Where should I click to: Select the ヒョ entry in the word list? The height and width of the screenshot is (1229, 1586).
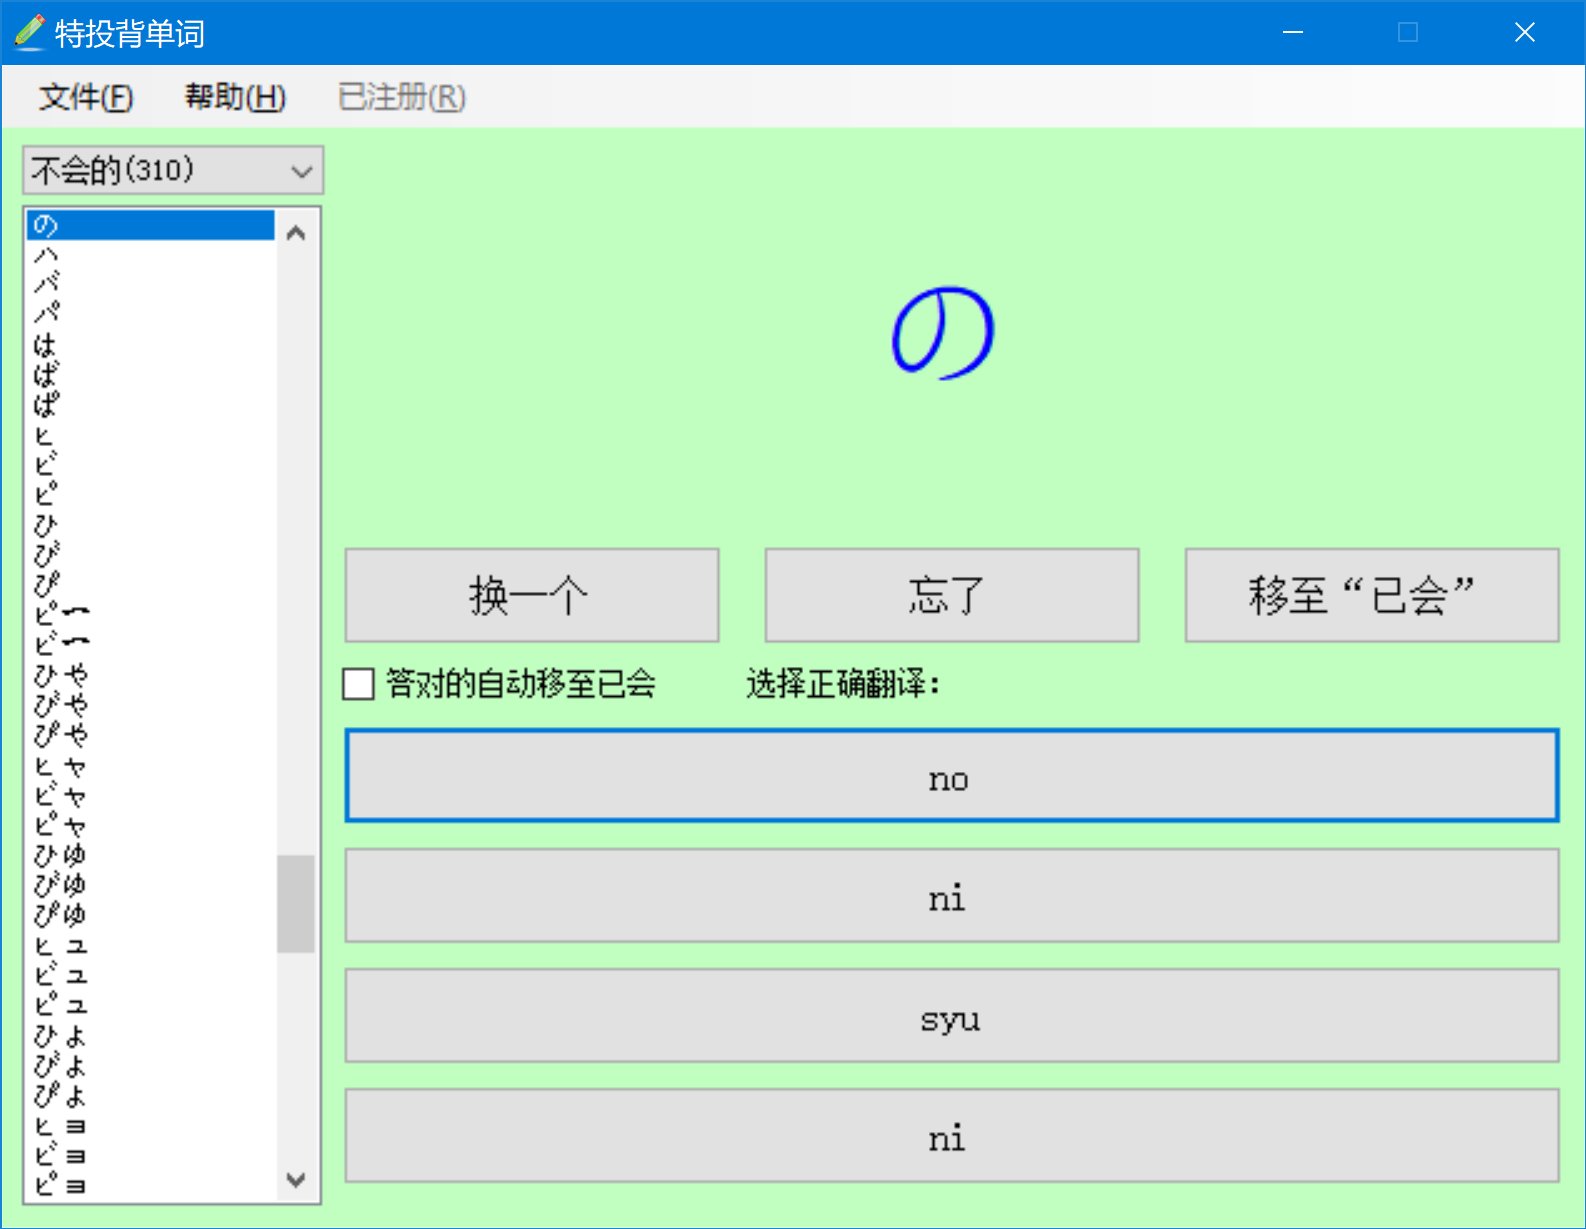150,1125
